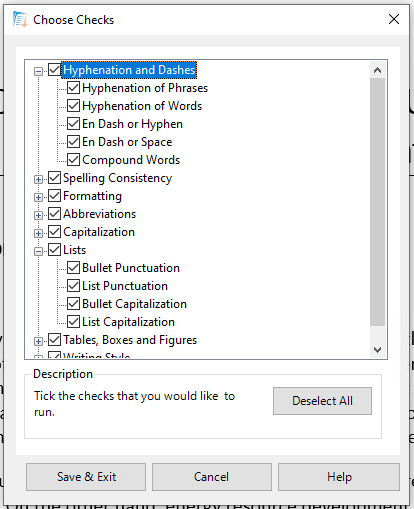The height and width of the screenshot is (509, 414).
Task: Select the Hyphenation of Phrases label
Action: (x=145, y=88)
